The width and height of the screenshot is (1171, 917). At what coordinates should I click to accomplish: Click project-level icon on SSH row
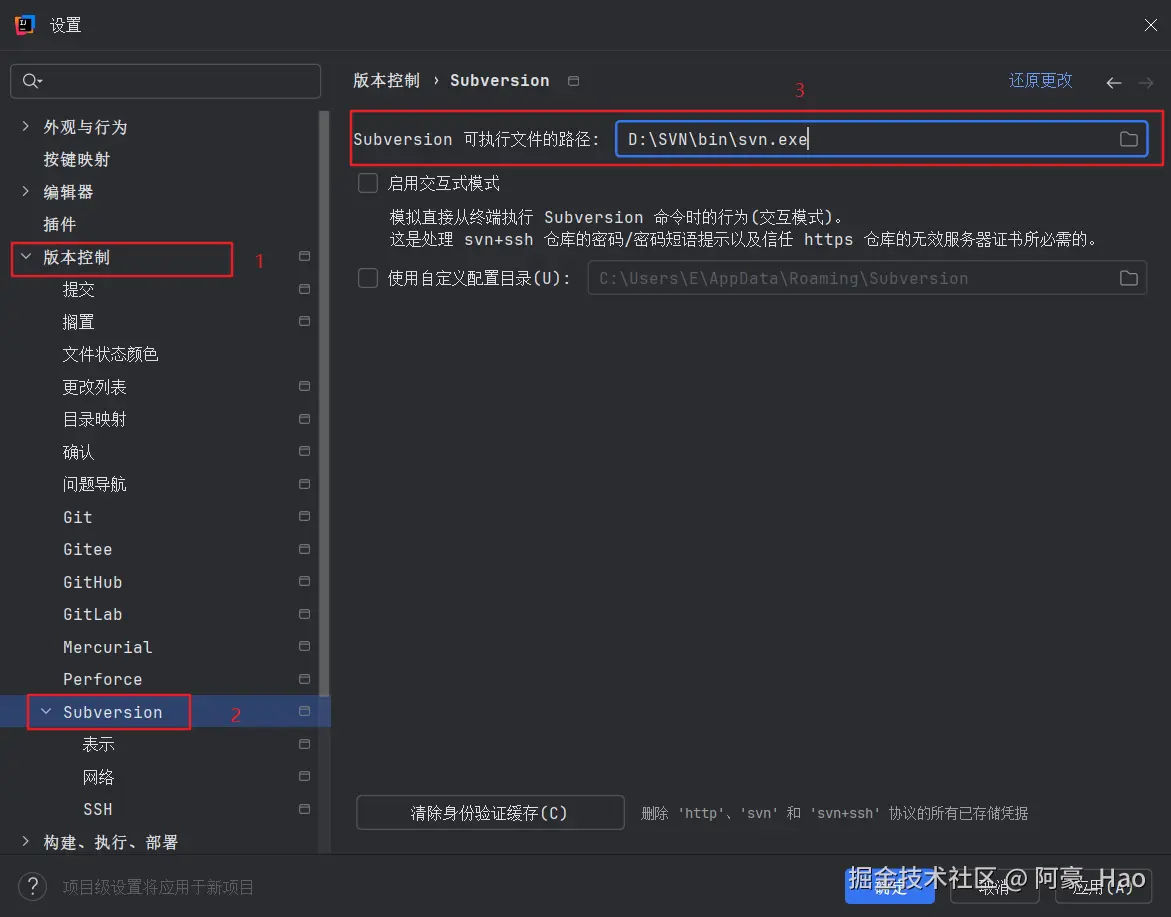[x=304, y=809]
